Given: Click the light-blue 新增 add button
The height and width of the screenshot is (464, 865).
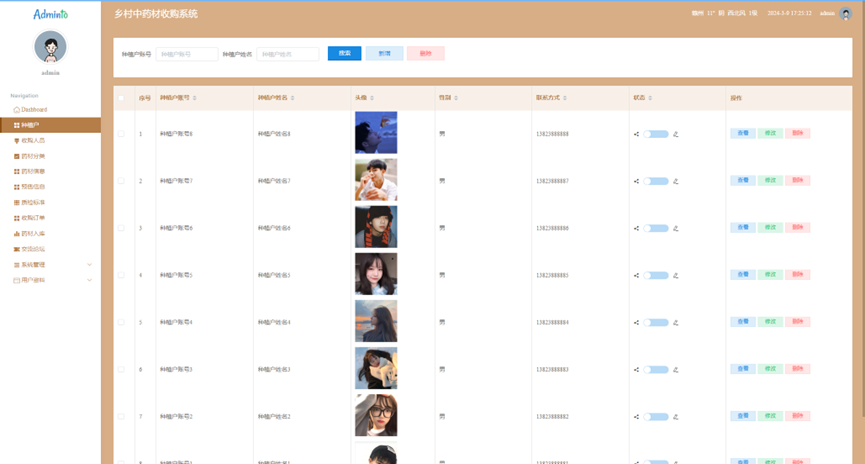Looking at the screenshot, I should click(385, 53).
